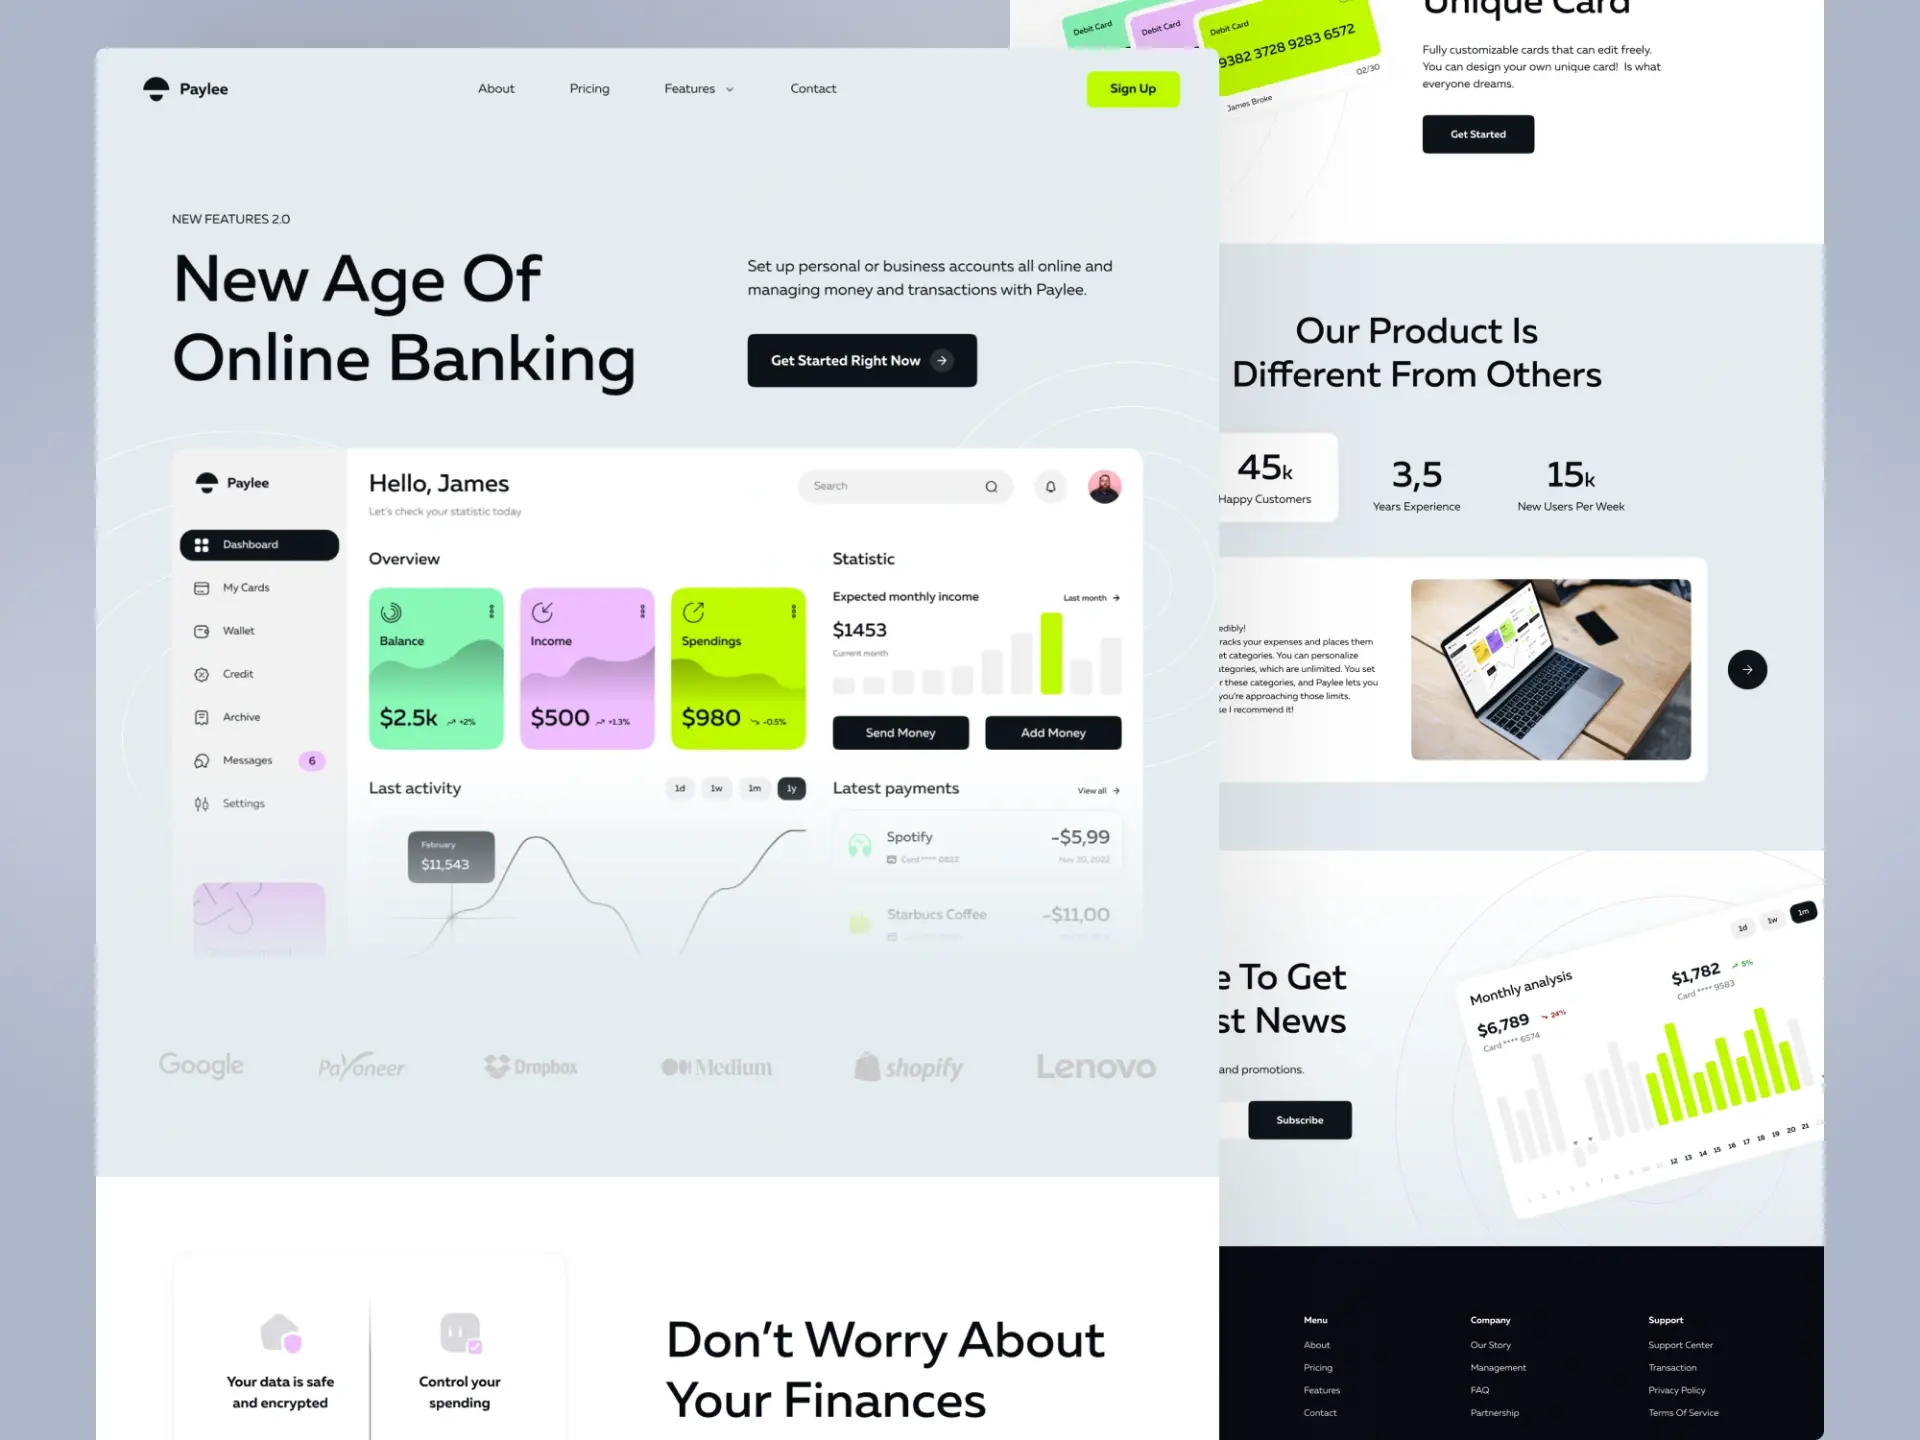Select the Pricing menu item
The image size is (1920, 1440).
click(590, 88)
